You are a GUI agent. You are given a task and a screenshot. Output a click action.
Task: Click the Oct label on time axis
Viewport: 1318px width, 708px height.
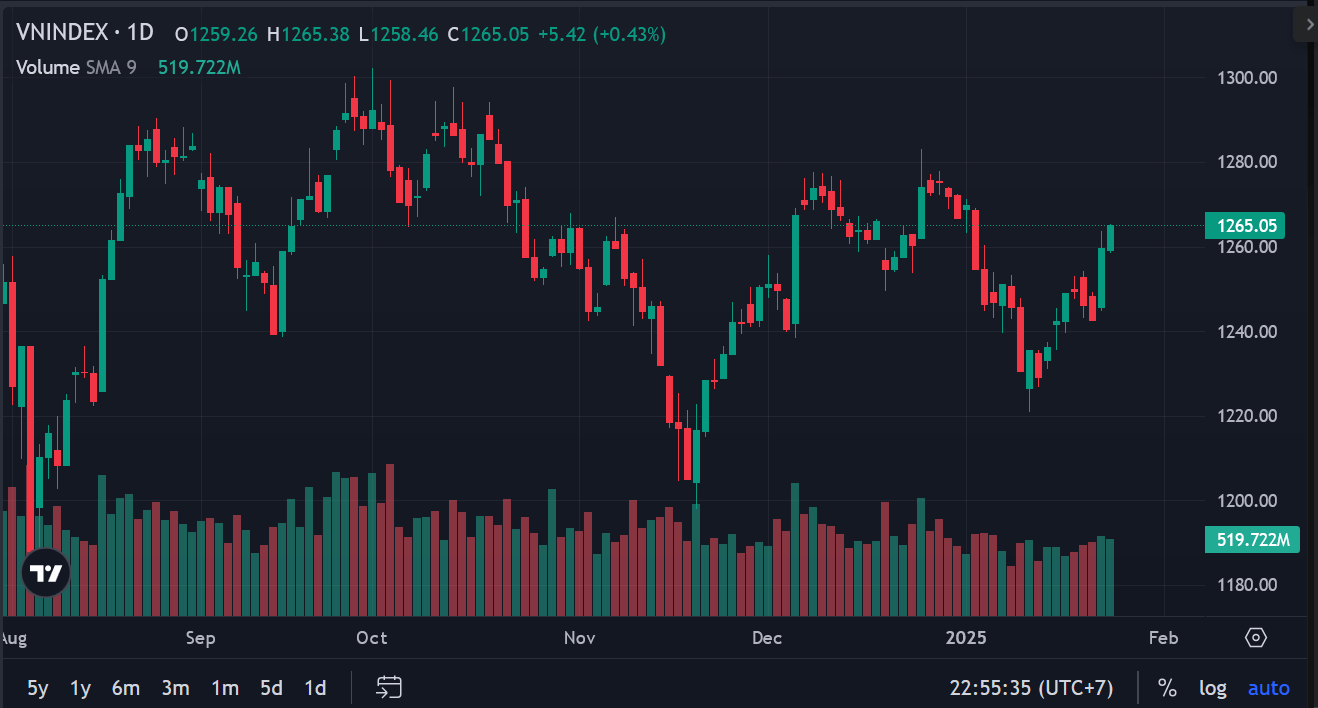[372, 638]
